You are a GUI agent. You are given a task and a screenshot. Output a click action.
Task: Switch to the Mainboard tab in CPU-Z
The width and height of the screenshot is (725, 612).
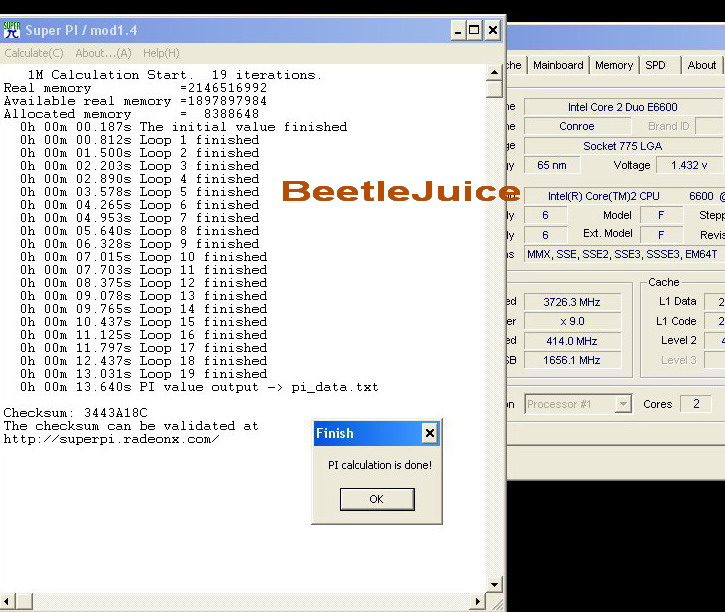558,65
